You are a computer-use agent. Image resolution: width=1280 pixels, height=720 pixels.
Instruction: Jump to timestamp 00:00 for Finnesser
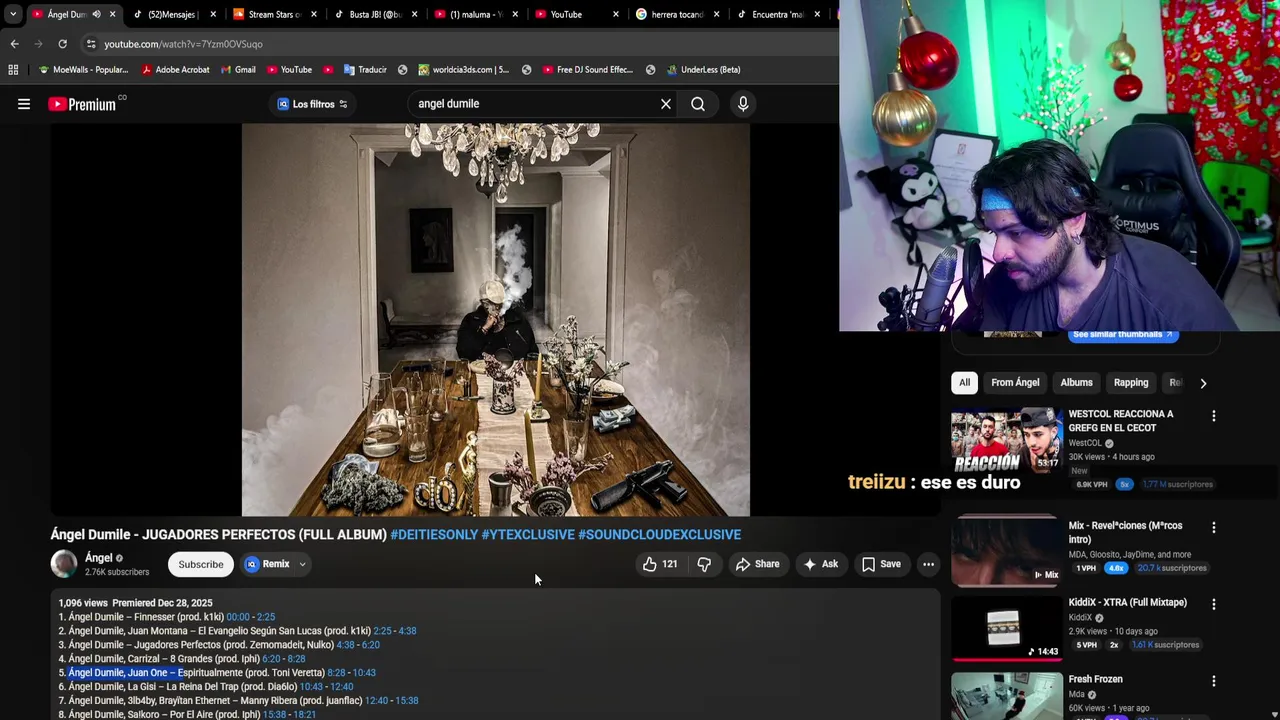tap(238, 617)
